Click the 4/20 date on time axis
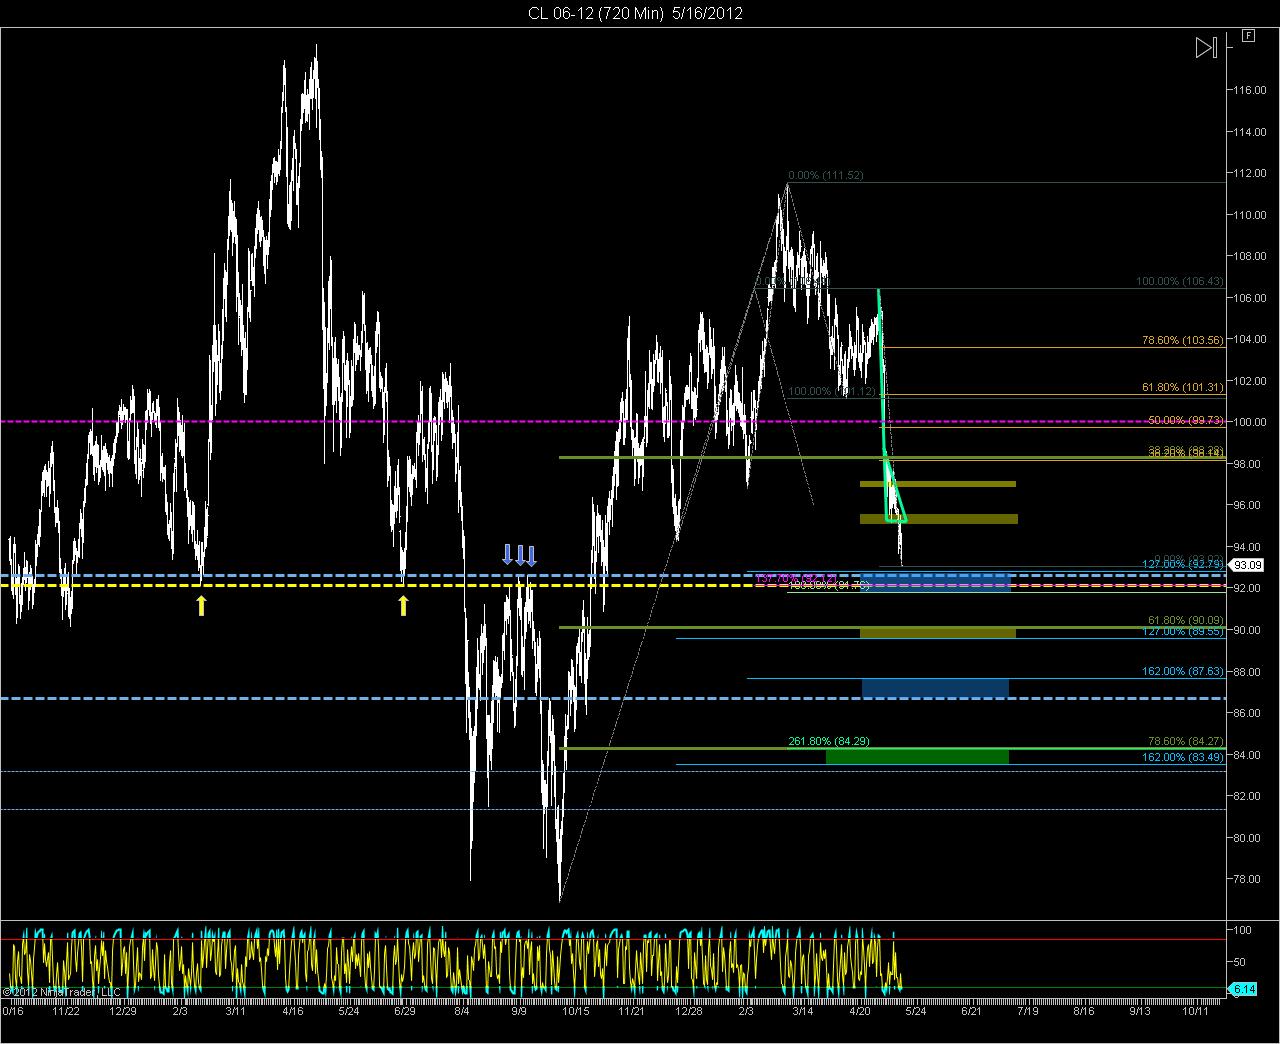This screenshot has height=1044, width=1280. click(x=860, y=1011)
